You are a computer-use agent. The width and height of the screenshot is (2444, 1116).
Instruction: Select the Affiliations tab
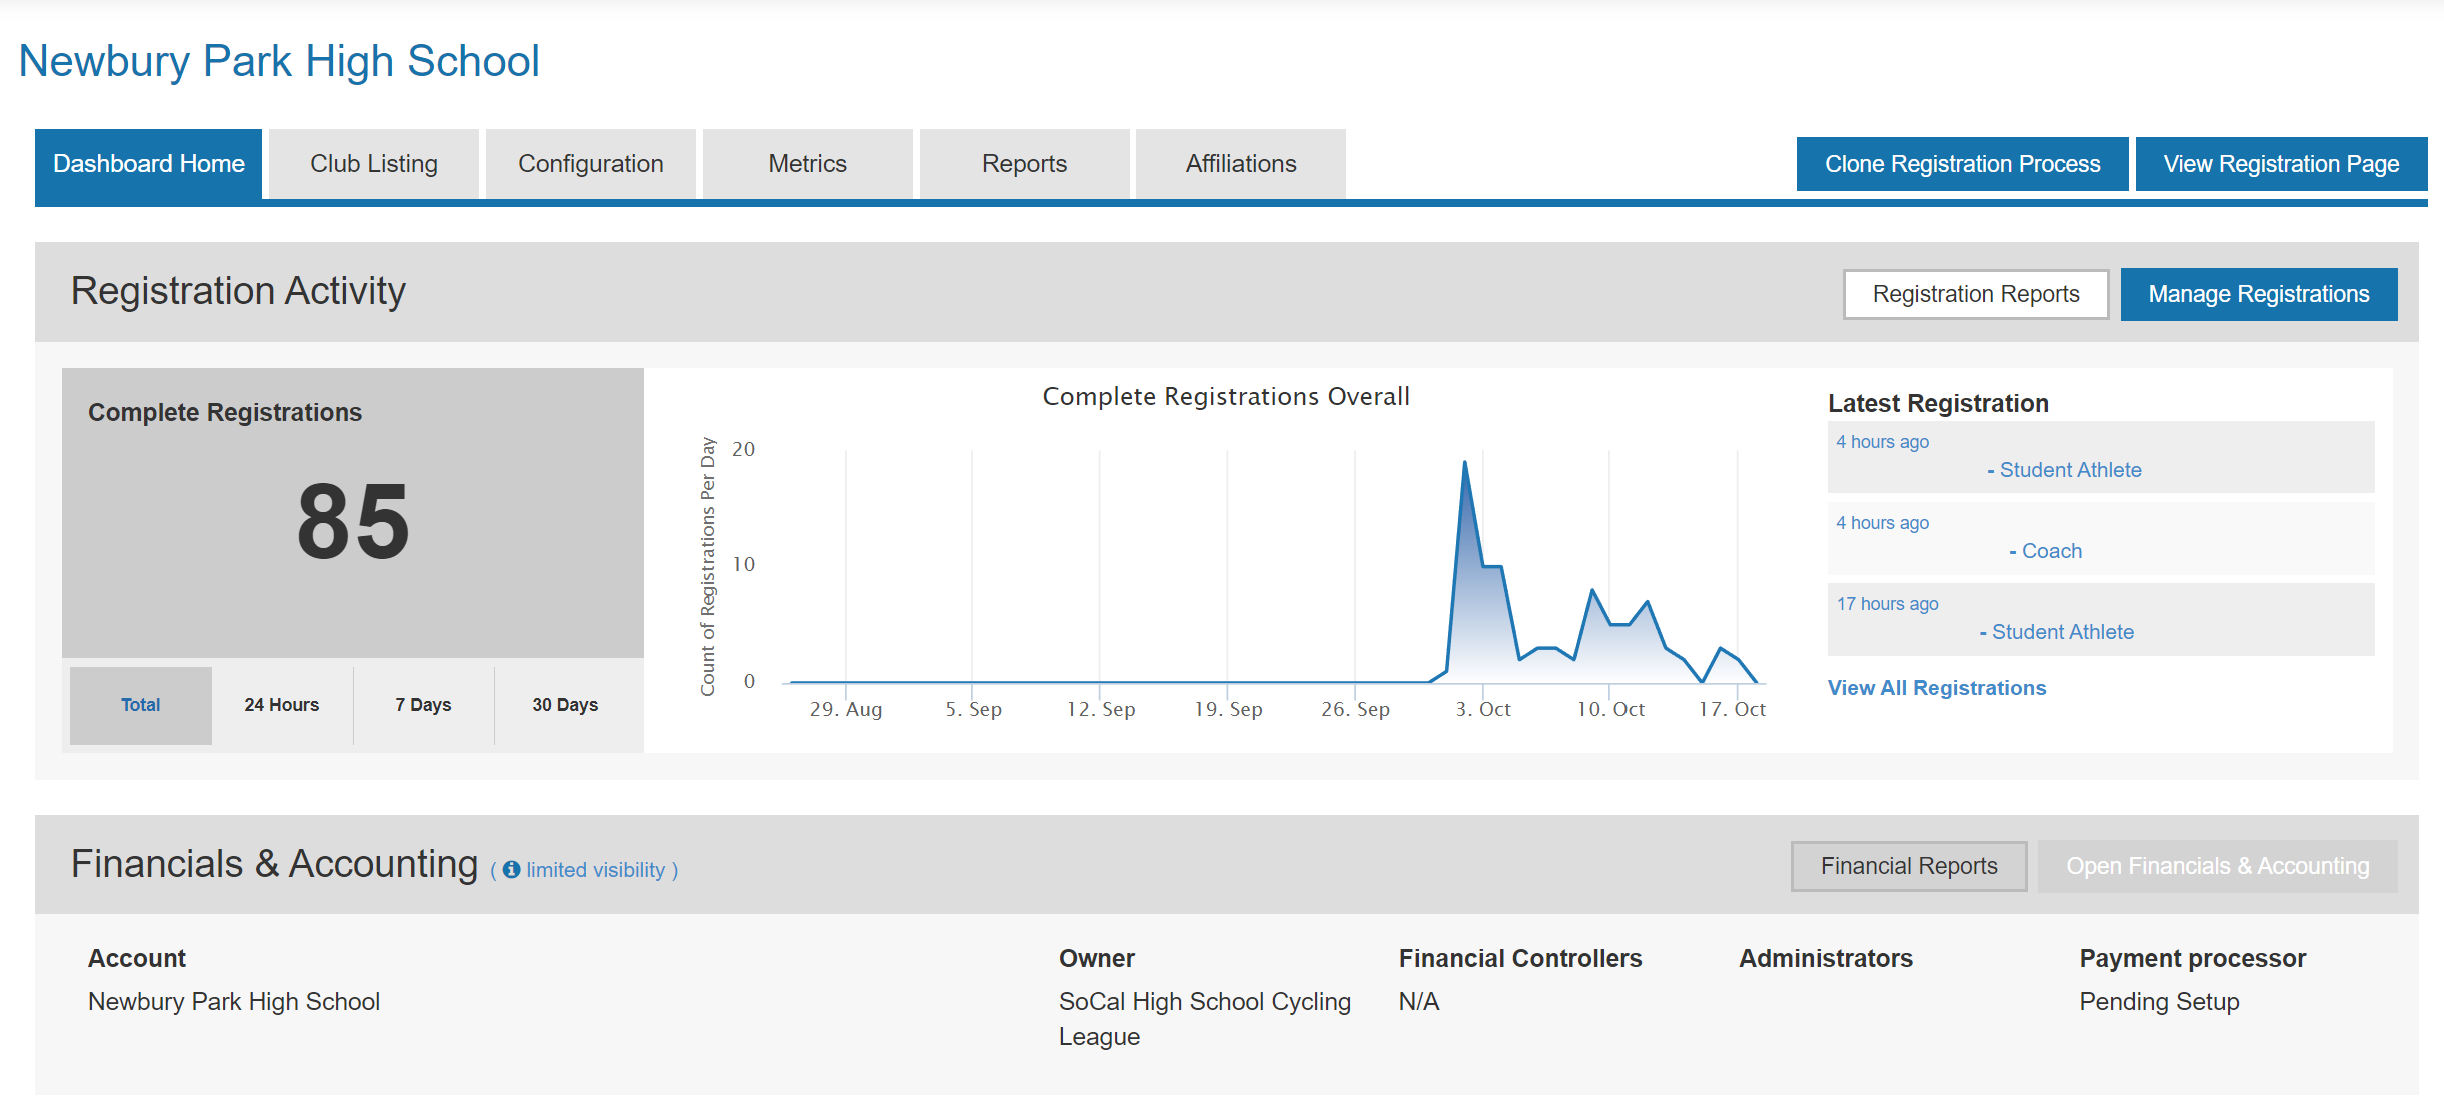1240,164
